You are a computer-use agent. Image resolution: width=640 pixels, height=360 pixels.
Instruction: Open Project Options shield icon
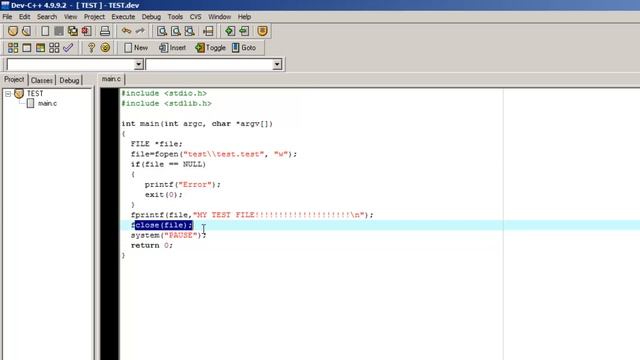click(x=262, y=31)
